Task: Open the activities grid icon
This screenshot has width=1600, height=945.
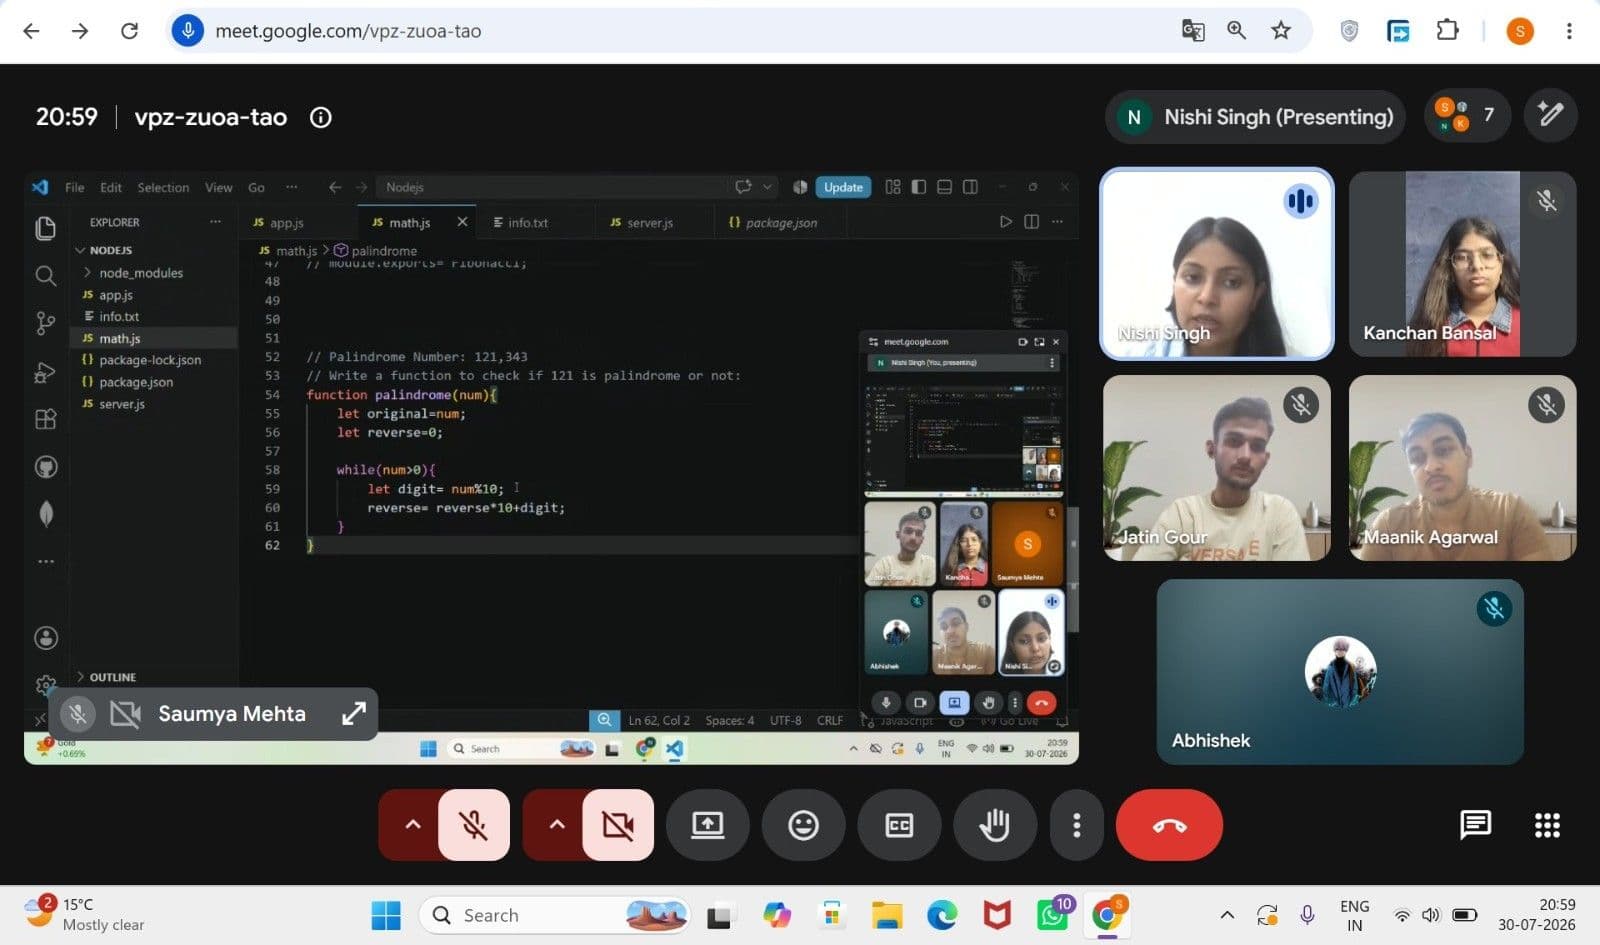Action: 1547,825
